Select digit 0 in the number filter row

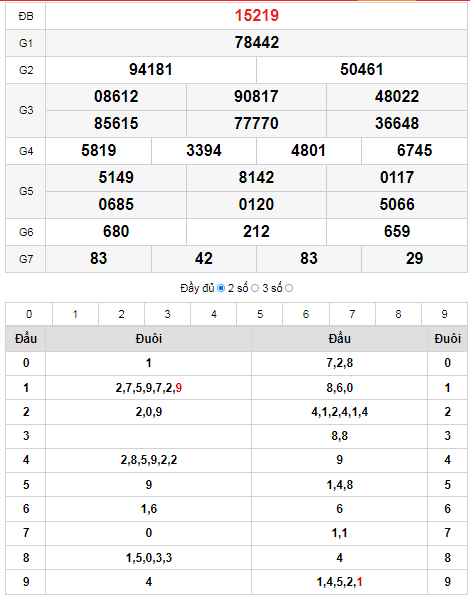click(29, 314)
